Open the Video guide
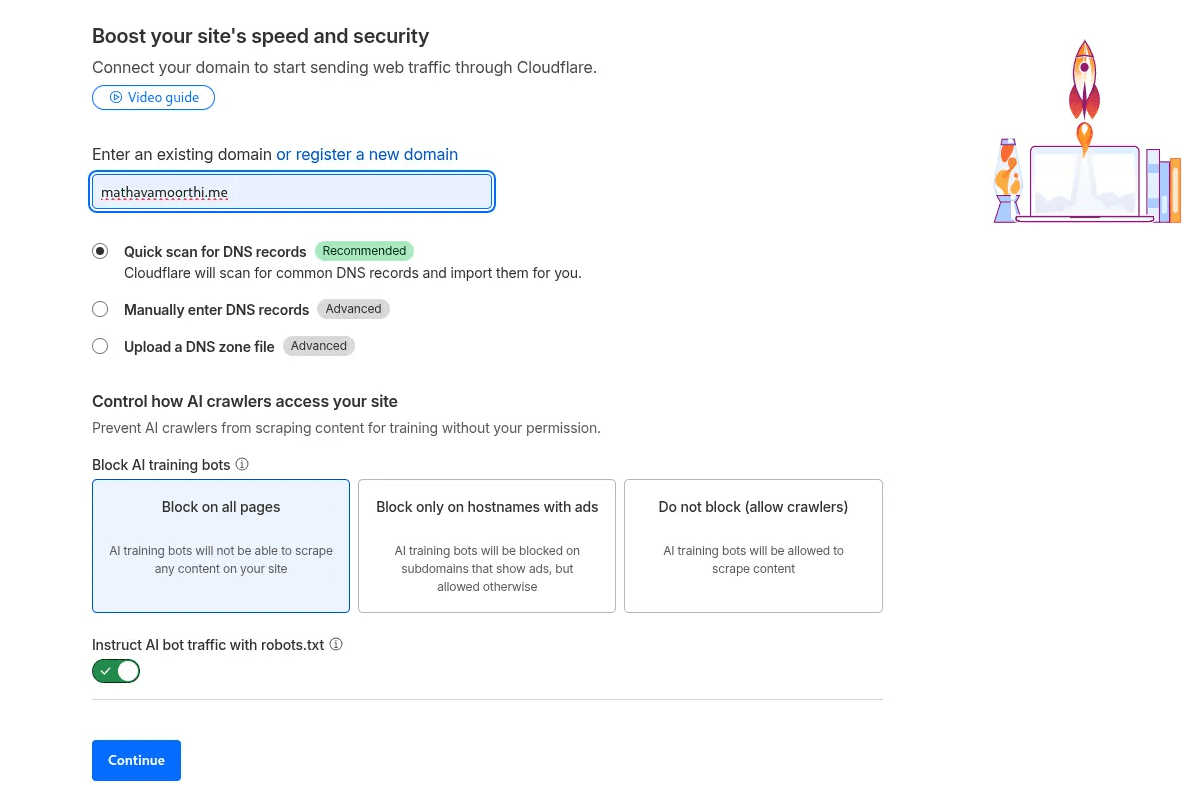The height and width of the screenshot is (785, 1185). pyautogui.click(x=162, y=98)
